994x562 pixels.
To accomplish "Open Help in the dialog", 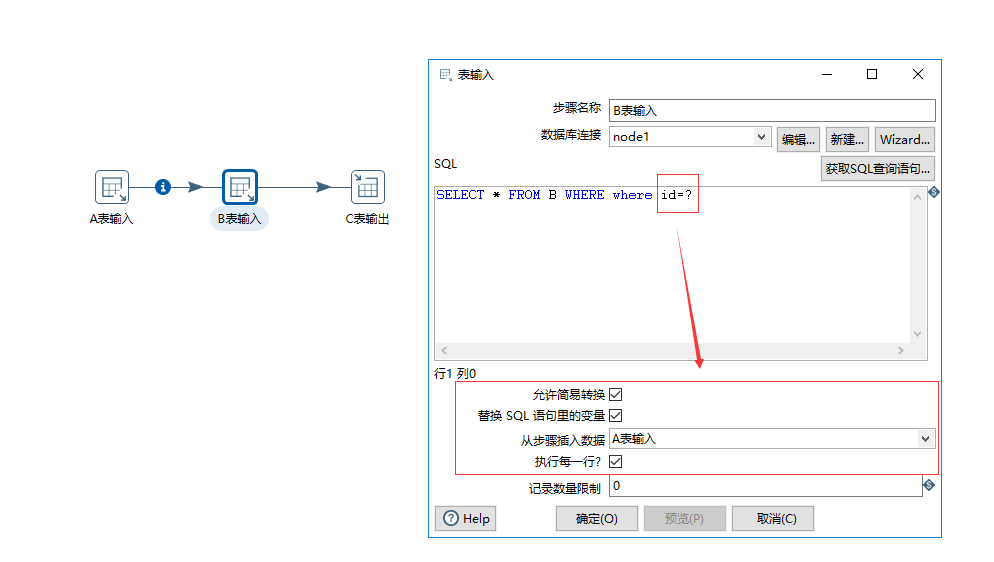I will pyautogui.click(x=466, y=518).
